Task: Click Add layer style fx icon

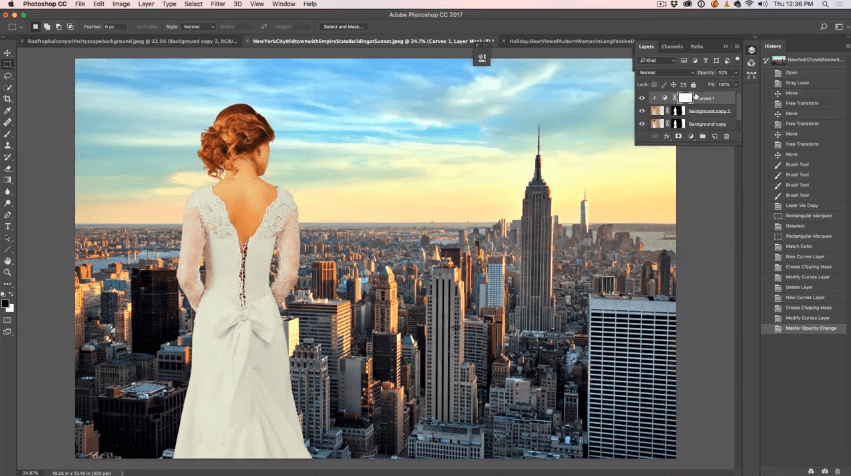Action: pos(666,137)
